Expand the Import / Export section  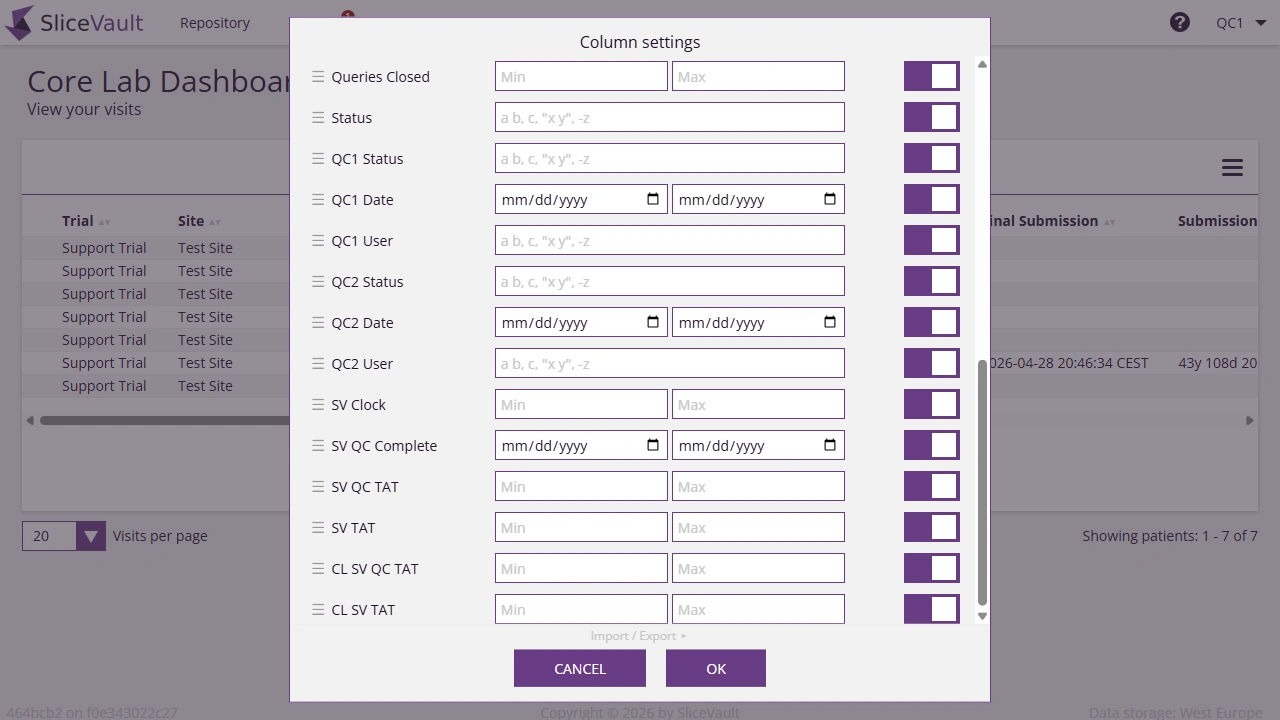[639, 635]
